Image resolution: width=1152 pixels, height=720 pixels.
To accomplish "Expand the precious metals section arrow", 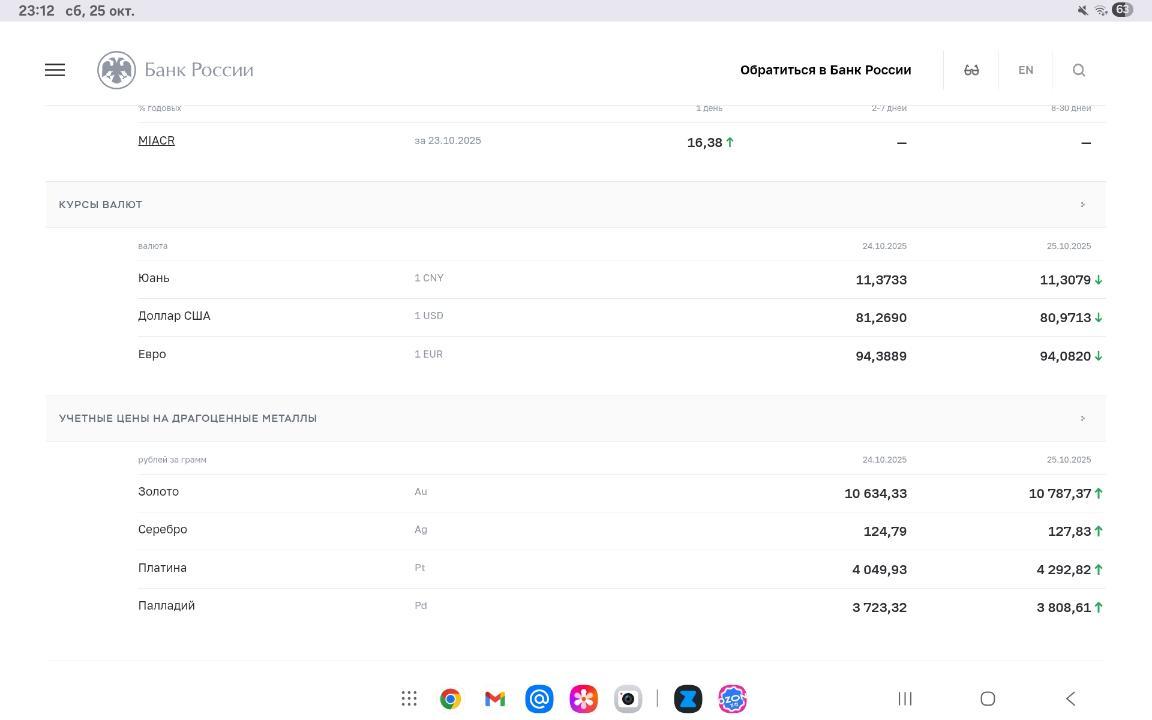I will tap(1082, 419).
